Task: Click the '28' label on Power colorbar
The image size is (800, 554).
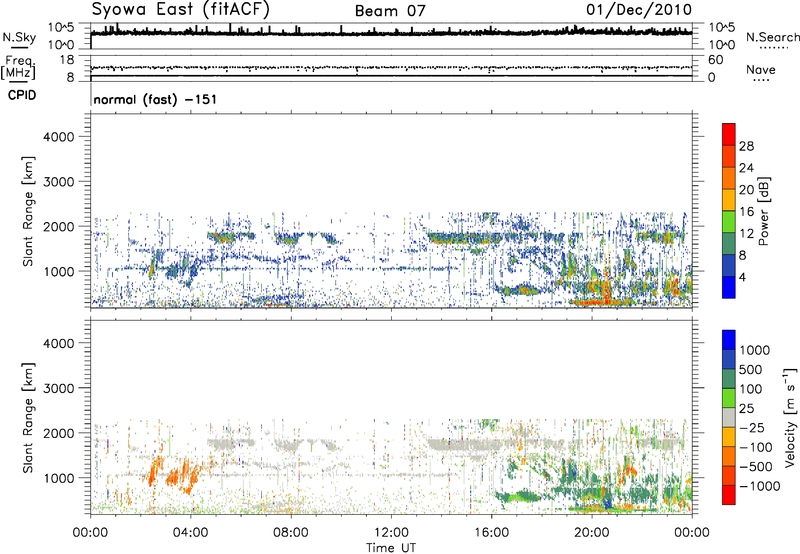Action: click(746, 146)
